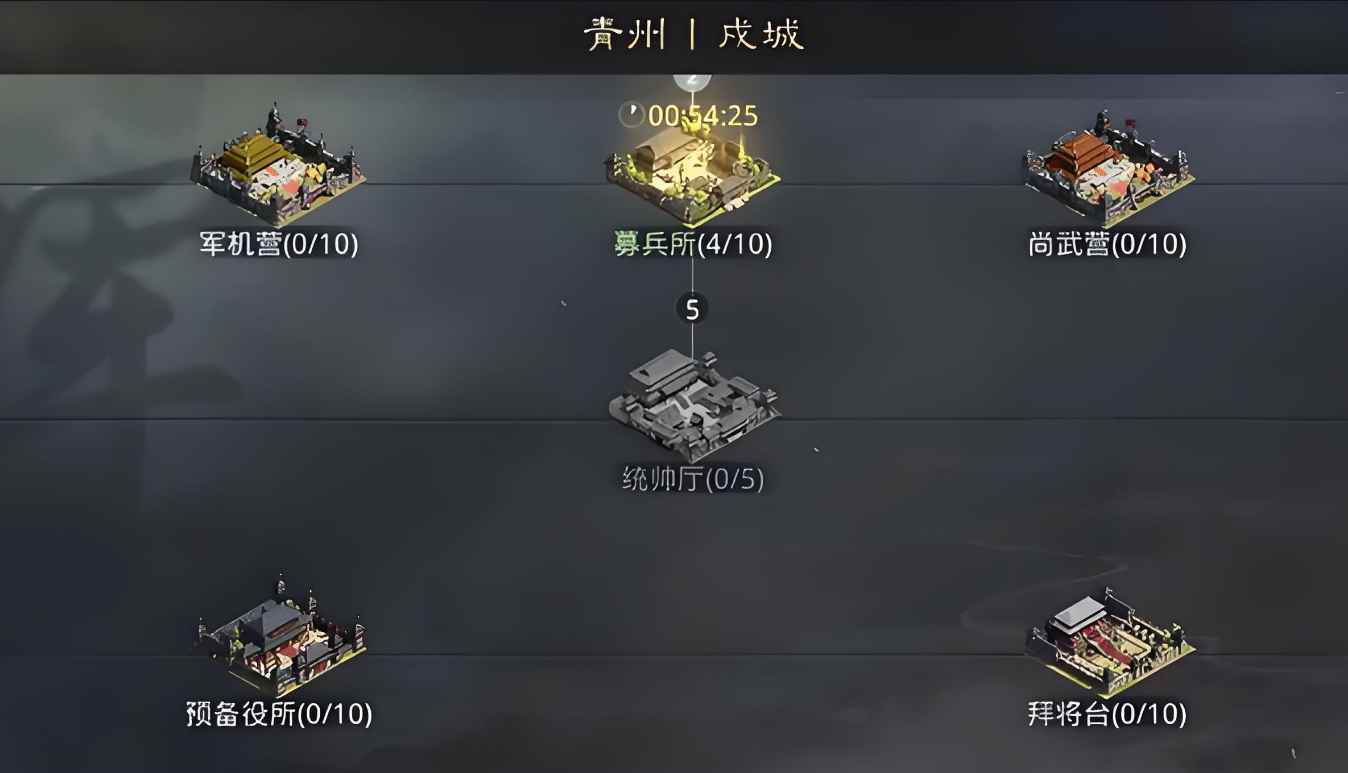
Task: Click the 统帅厅(0/5) label
Action: point(693,480)
